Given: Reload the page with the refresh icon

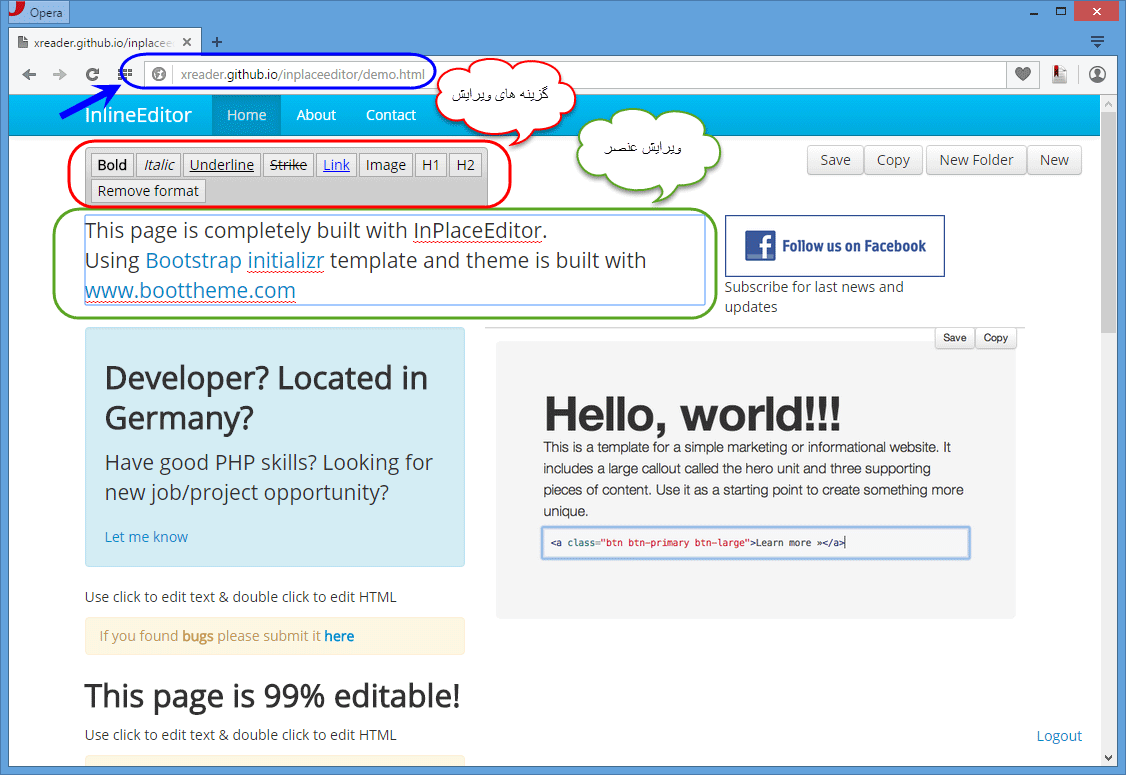Looking at the screenshot, I should click(x=92, y=74).
